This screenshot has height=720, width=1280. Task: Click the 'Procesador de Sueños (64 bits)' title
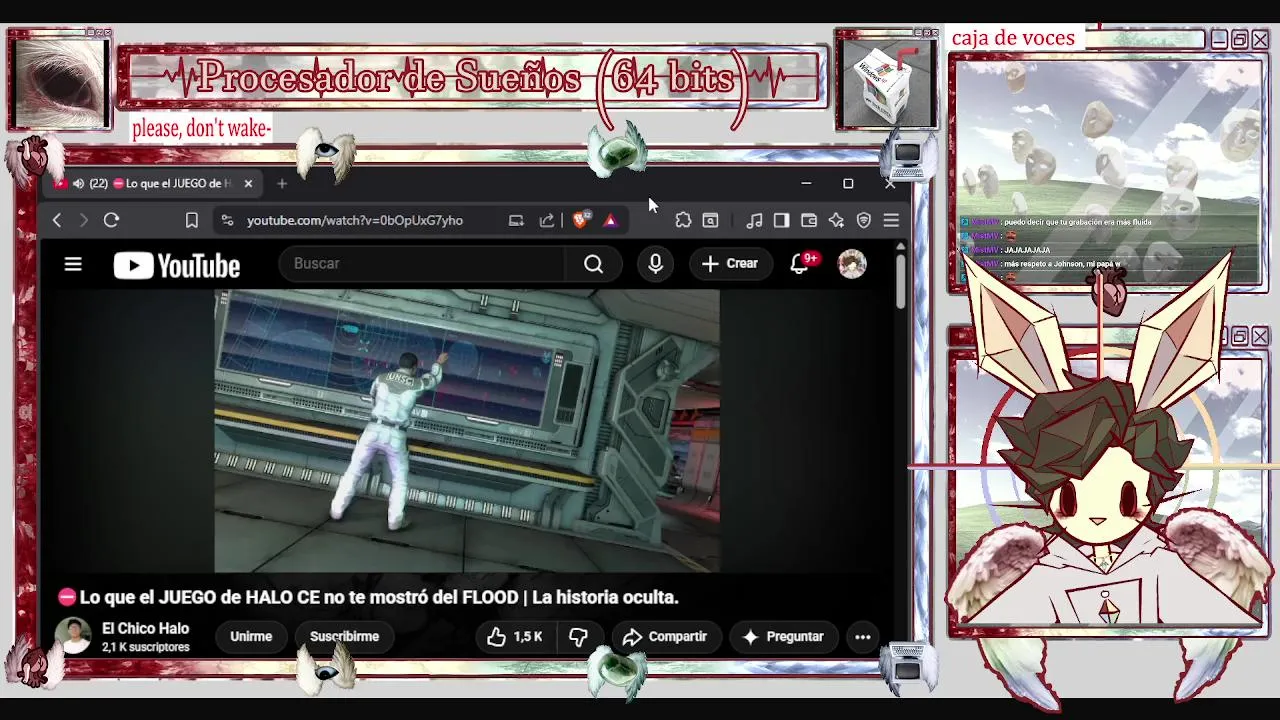point(473,78)
